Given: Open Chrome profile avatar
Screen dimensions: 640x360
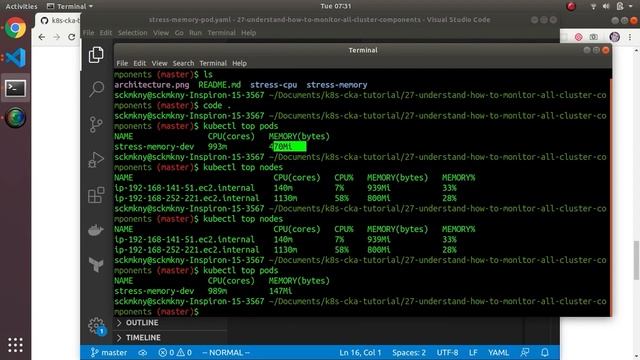Looking at the screenshot, I should [x=614, y=37].
